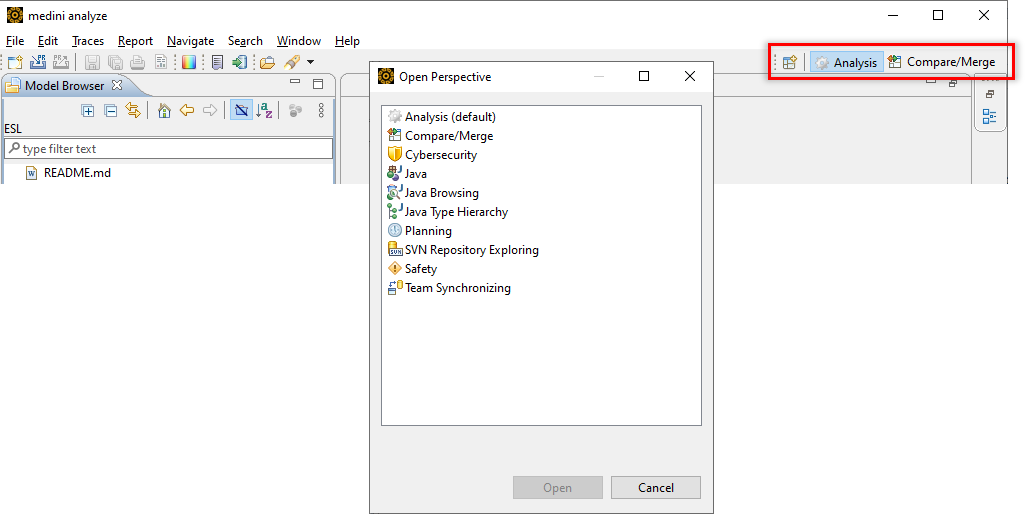Click the greyed-out Save All icon
Viewport: 1025px width, 514px height.
[x=115, y=62]
